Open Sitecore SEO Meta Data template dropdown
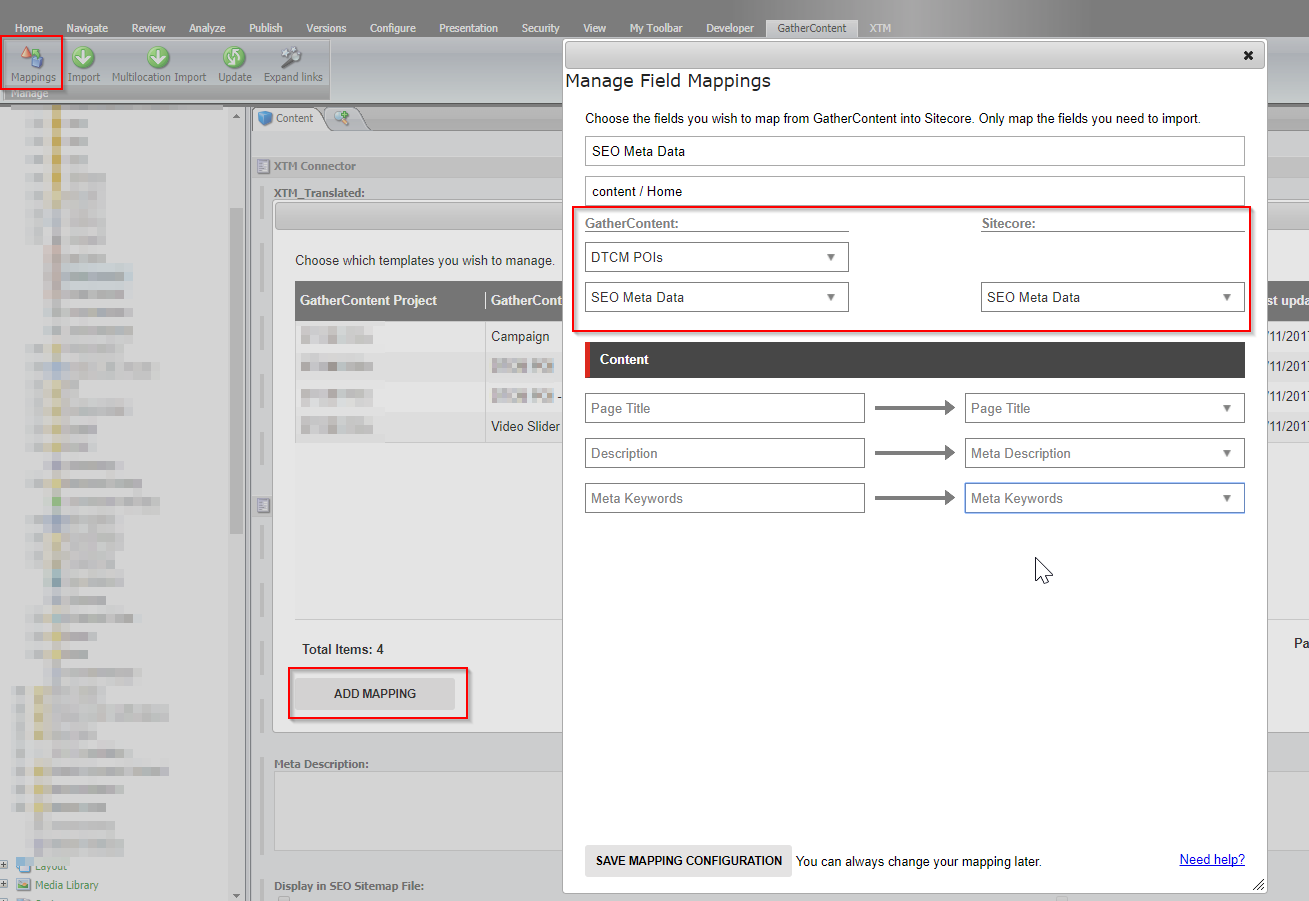Image resolution: width=1309 pixels, height=901 pixels. click(1113, 297)
